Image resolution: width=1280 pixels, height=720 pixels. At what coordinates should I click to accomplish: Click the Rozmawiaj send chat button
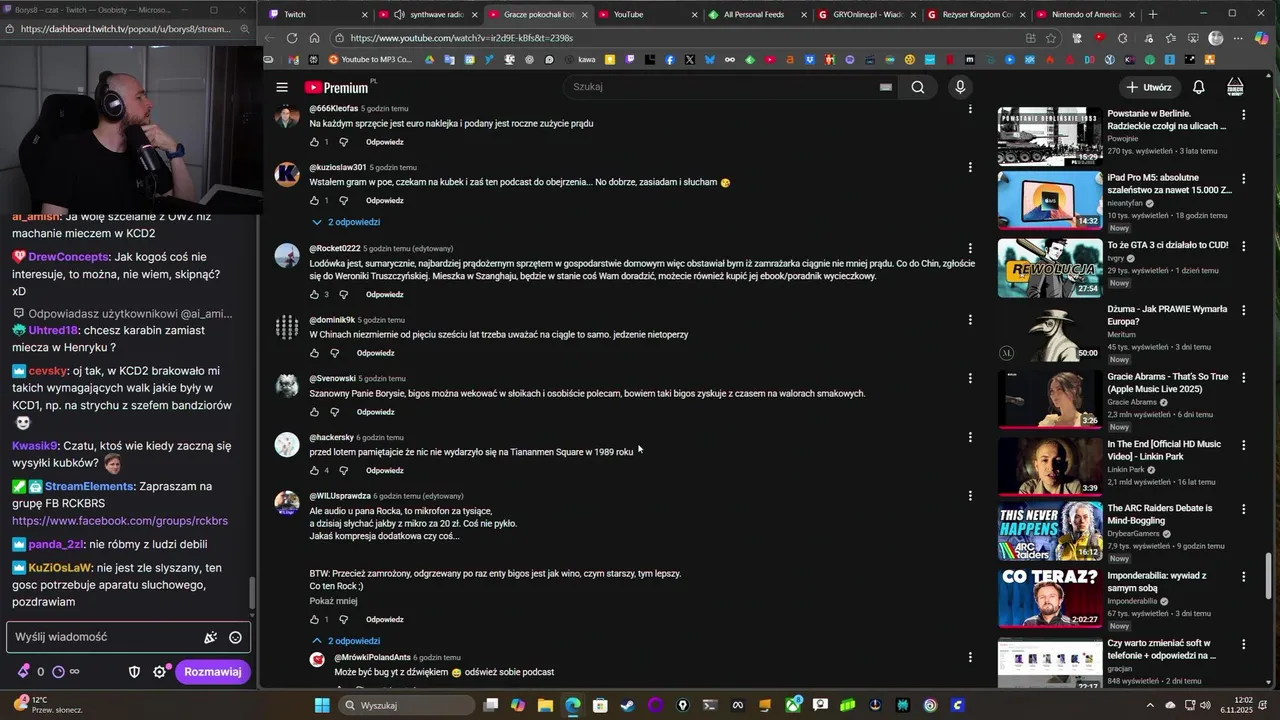click(213, 672)
